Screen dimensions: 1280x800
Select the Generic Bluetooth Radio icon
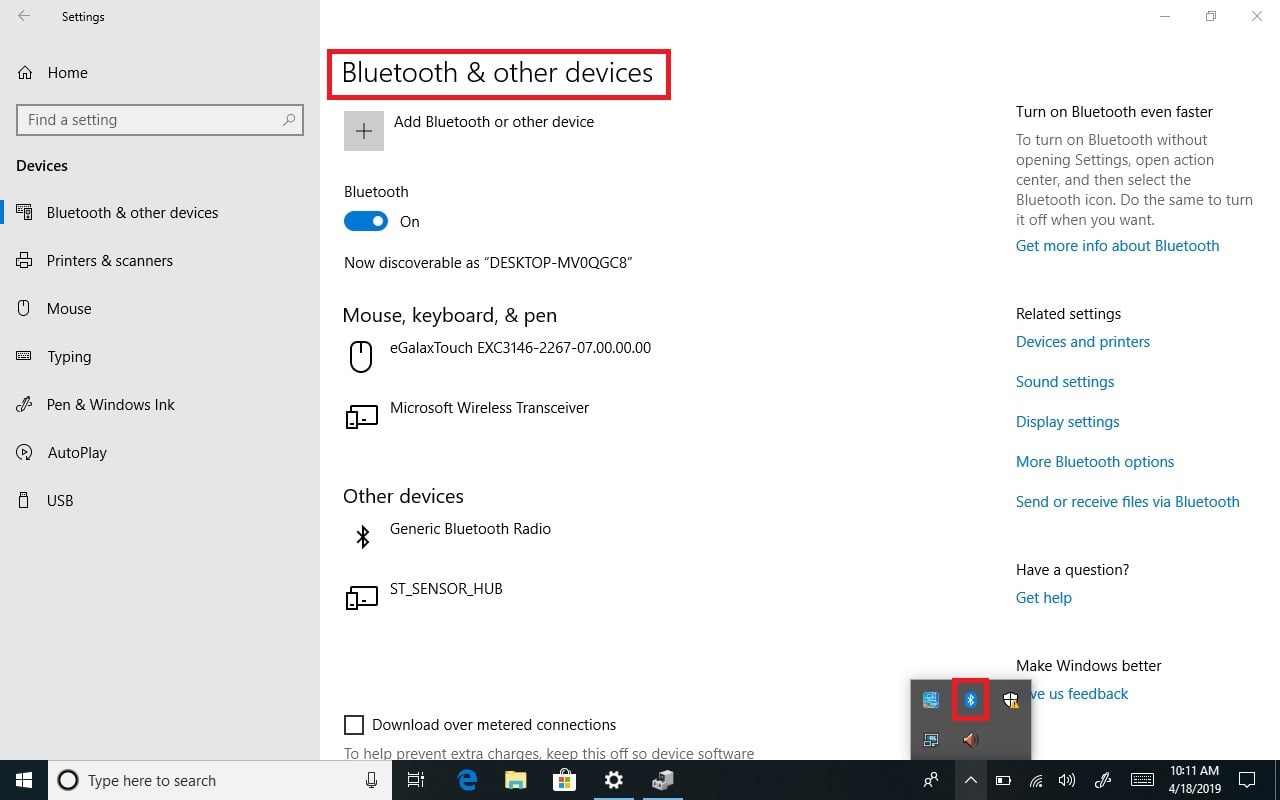363,537
